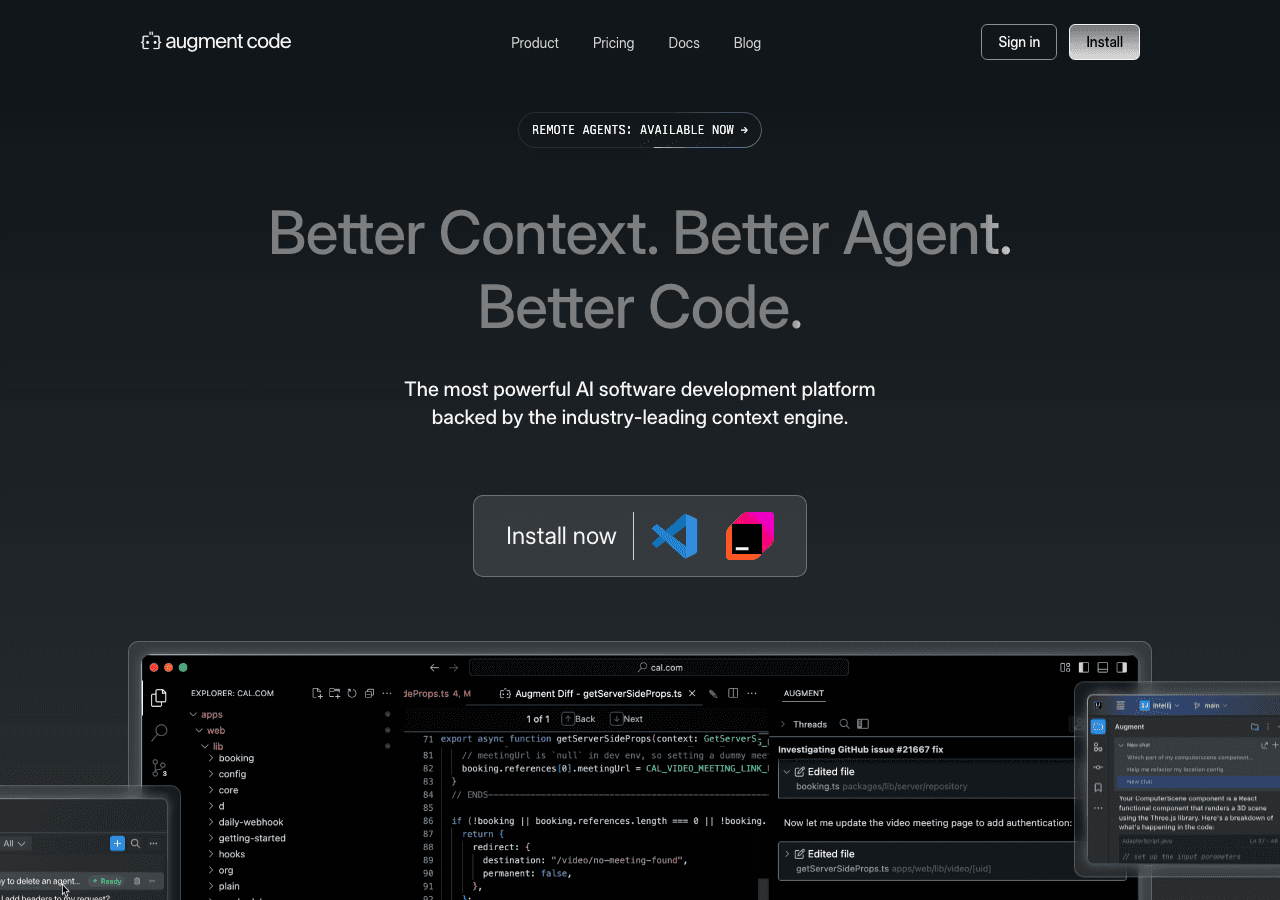The height and width of the screenshot is (900, 1280).
Task: Open the Explorer icon in VS Code activity bar
Action: tap(158, 696)
